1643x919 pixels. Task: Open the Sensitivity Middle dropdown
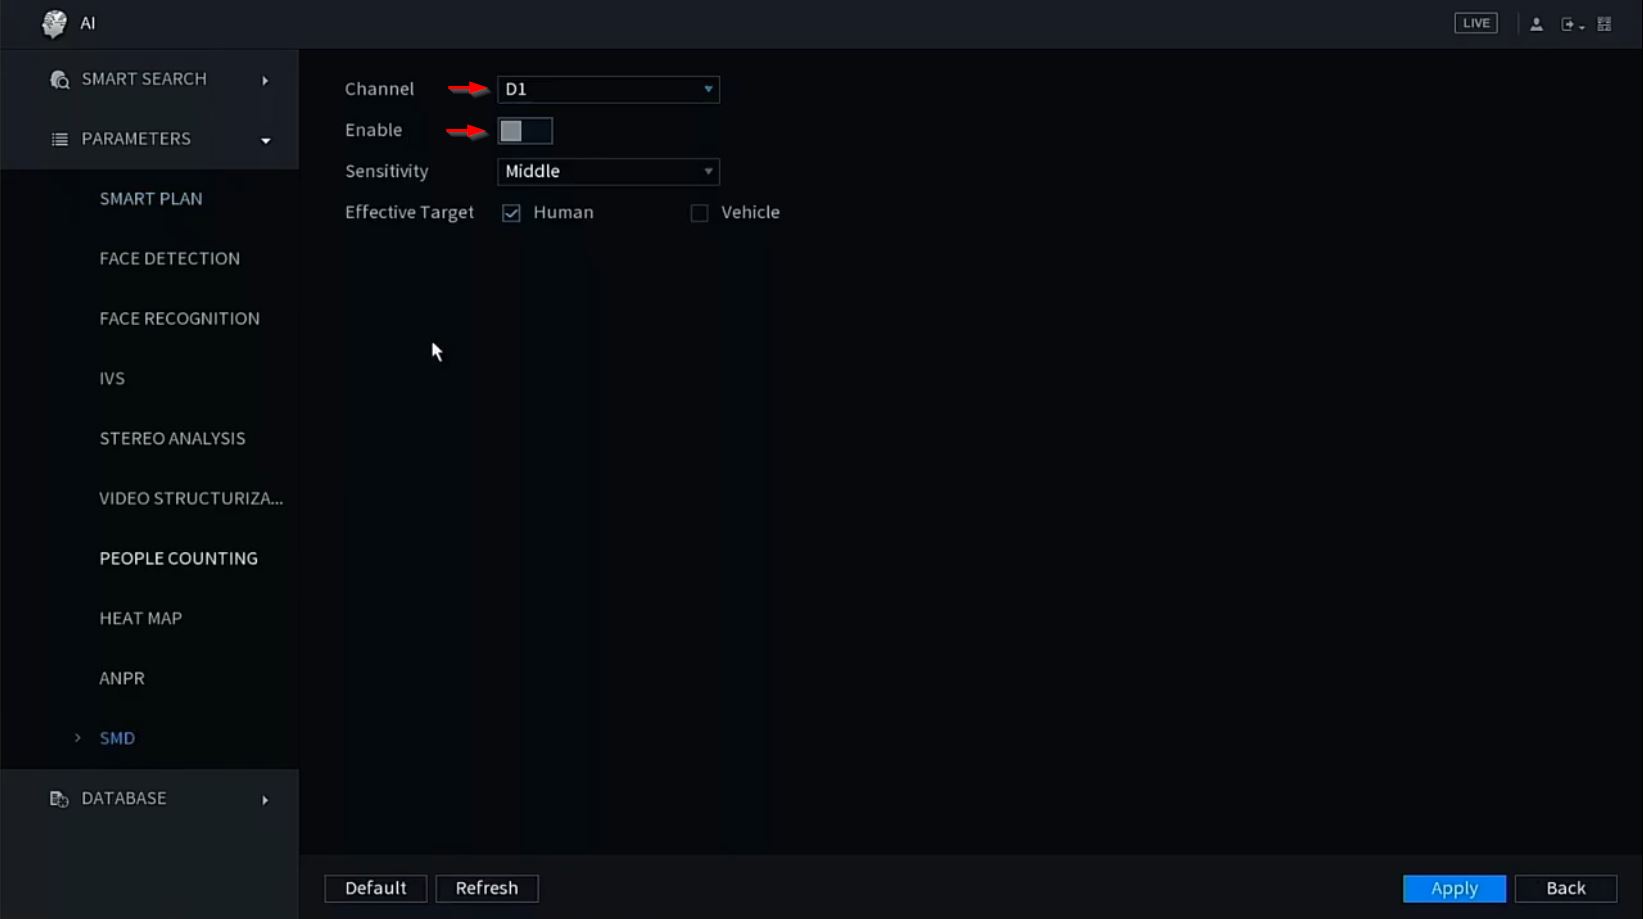608,171
